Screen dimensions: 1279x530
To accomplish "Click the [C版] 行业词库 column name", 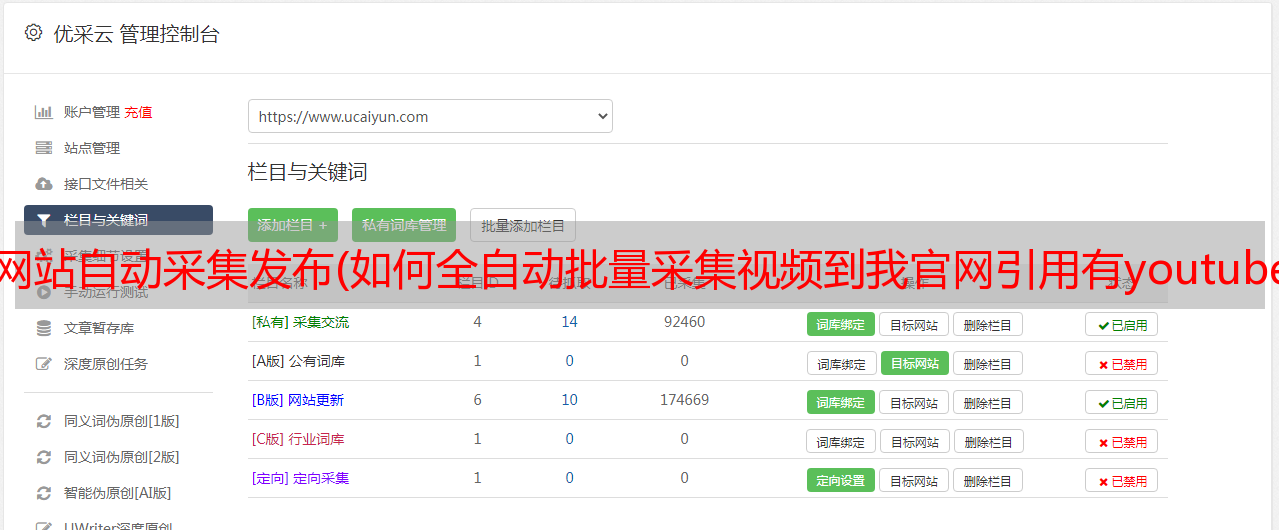I will coord(298,439).
